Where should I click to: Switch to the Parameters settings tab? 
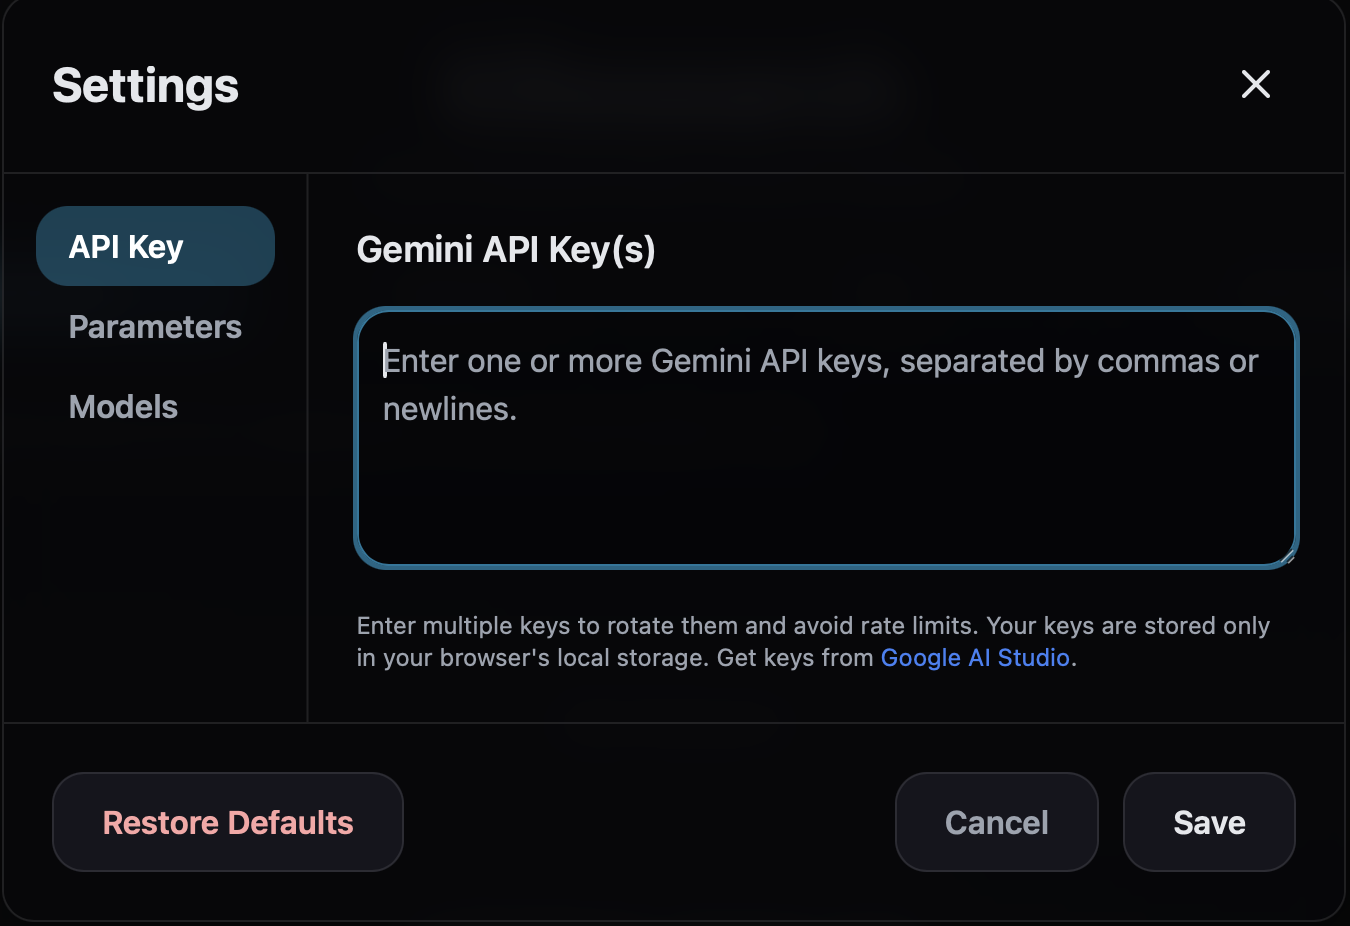coord(155,327)
